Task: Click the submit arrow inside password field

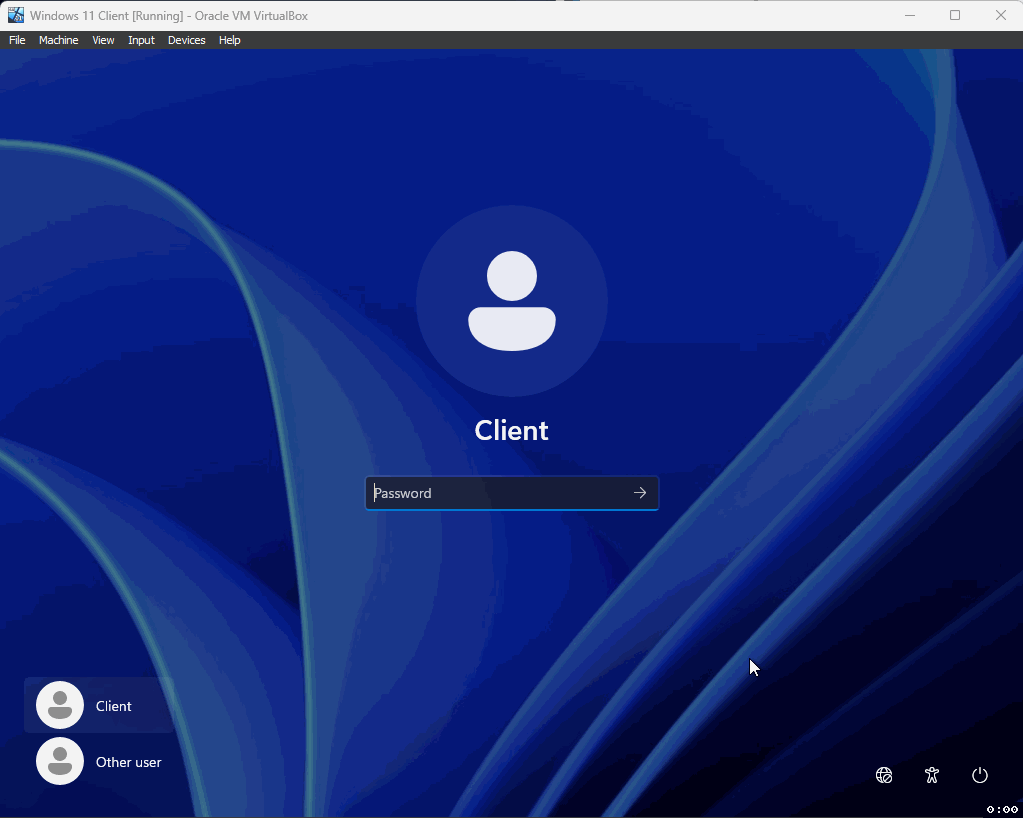Action: point(639,492)
